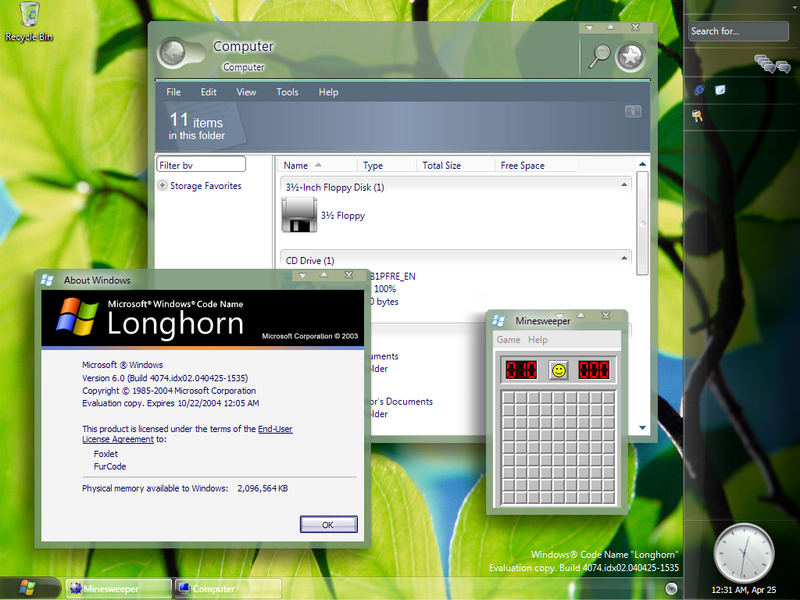Viewport: 800px width, 600px height.
Task: Click the sidebar Search for field
Action: click(738, 31)
